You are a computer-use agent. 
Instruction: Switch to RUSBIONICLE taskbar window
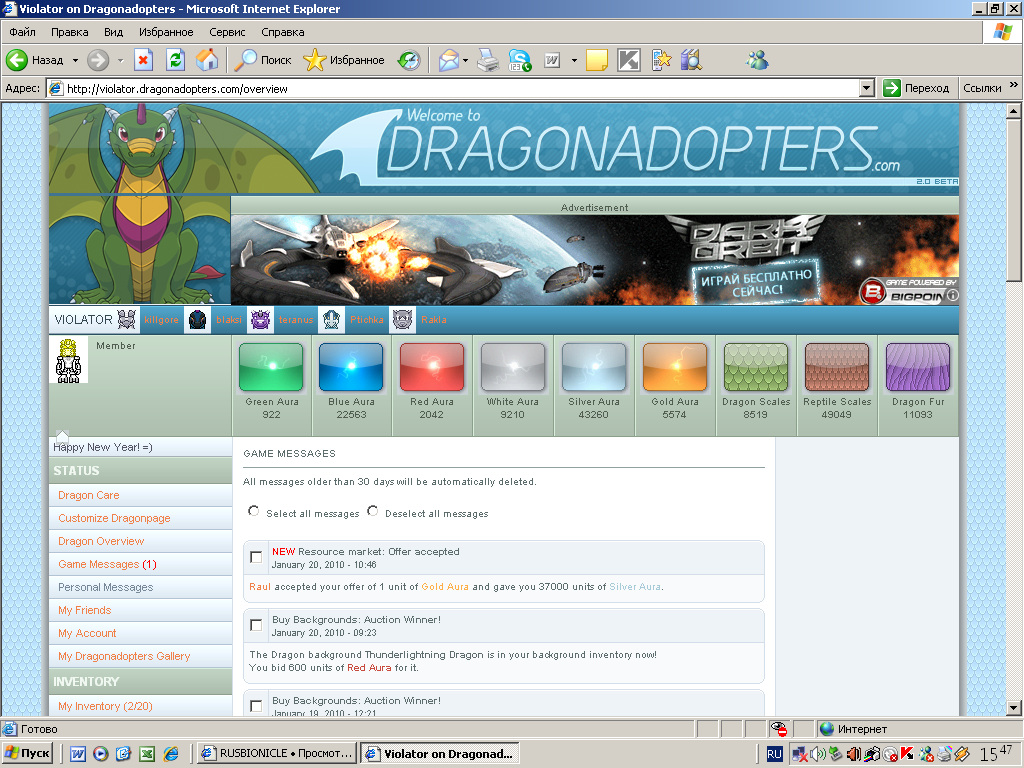point(277,753)
